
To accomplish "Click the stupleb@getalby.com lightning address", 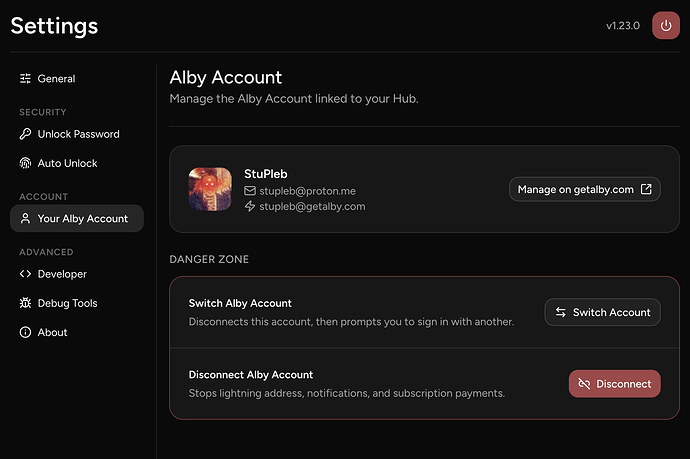I will point(312,206).
